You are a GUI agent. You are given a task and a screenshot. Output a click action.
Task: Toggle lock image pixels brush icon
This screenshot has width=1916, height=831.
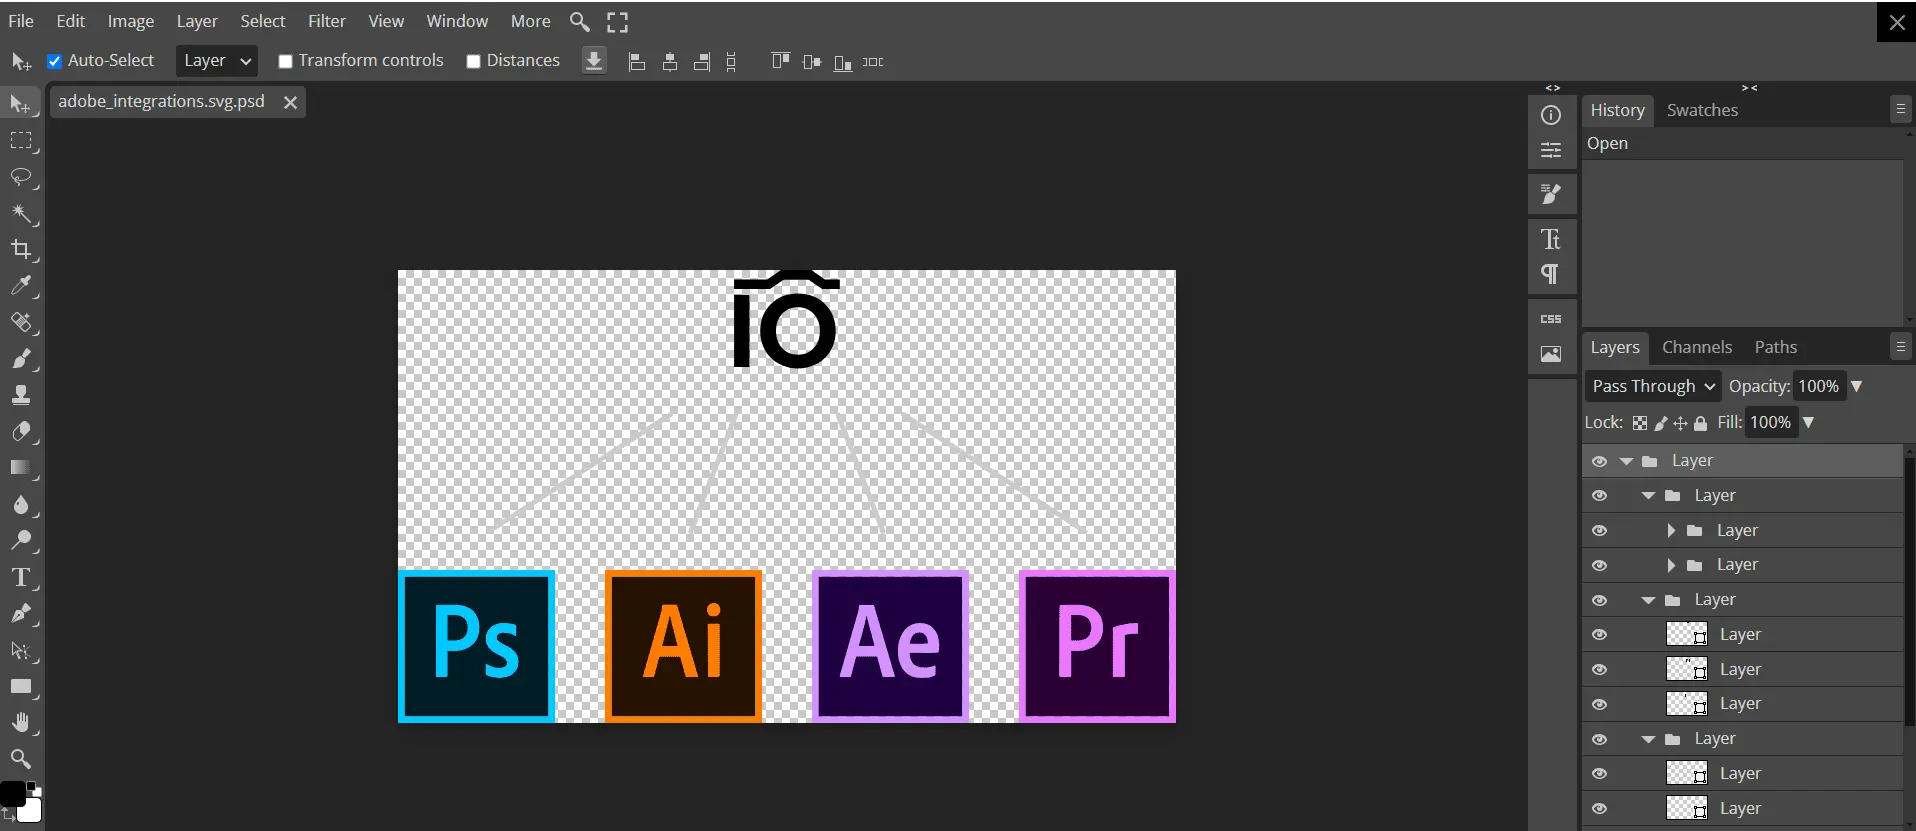[x=1661, y=423]
